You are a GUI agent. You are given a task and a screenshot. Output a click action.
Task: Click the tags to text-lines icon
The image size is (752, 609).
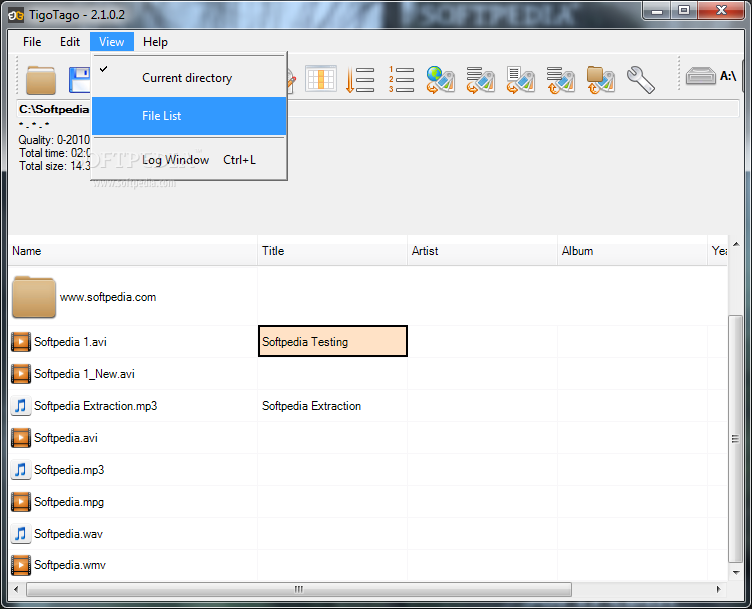tap(560, 80)
